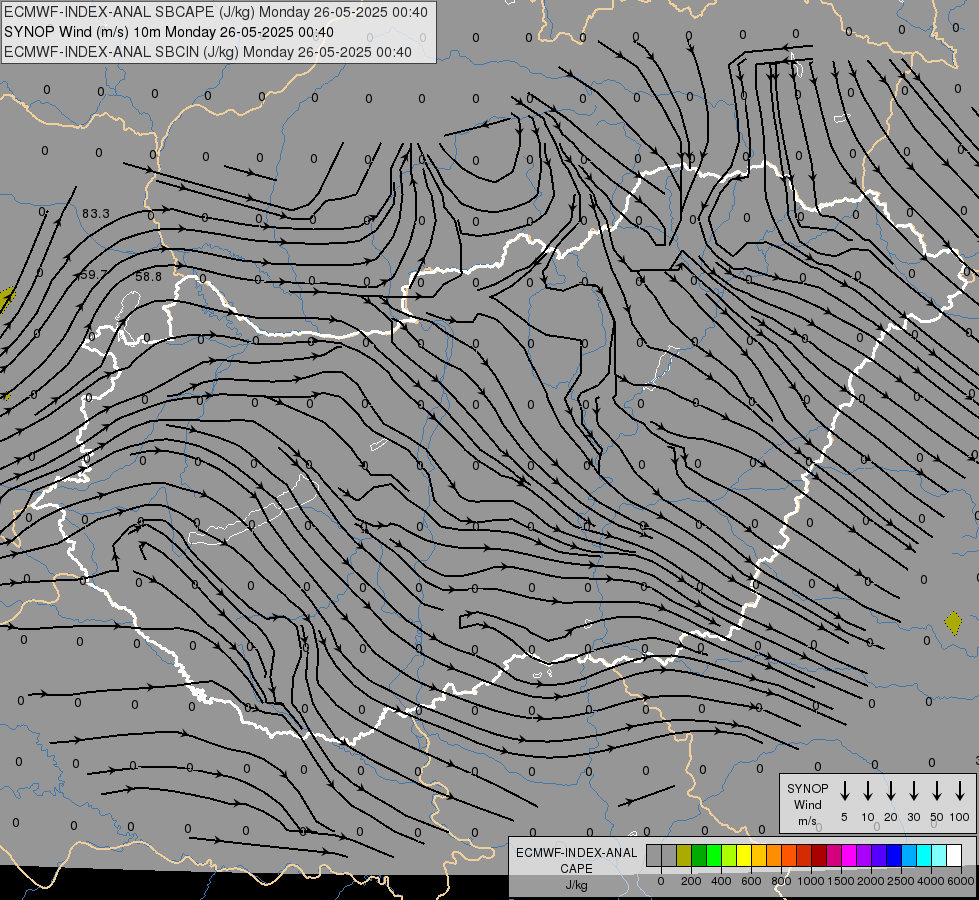Click the bright magenta swatch right of 1500
The width and height of the screenshot is (979, 900).
[850, 855]
